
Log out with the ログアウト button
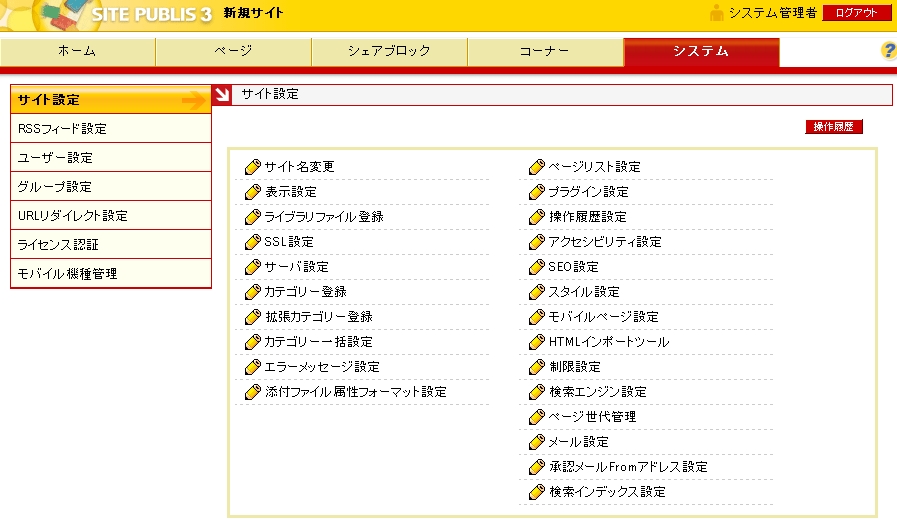click(x=856, y=13)
